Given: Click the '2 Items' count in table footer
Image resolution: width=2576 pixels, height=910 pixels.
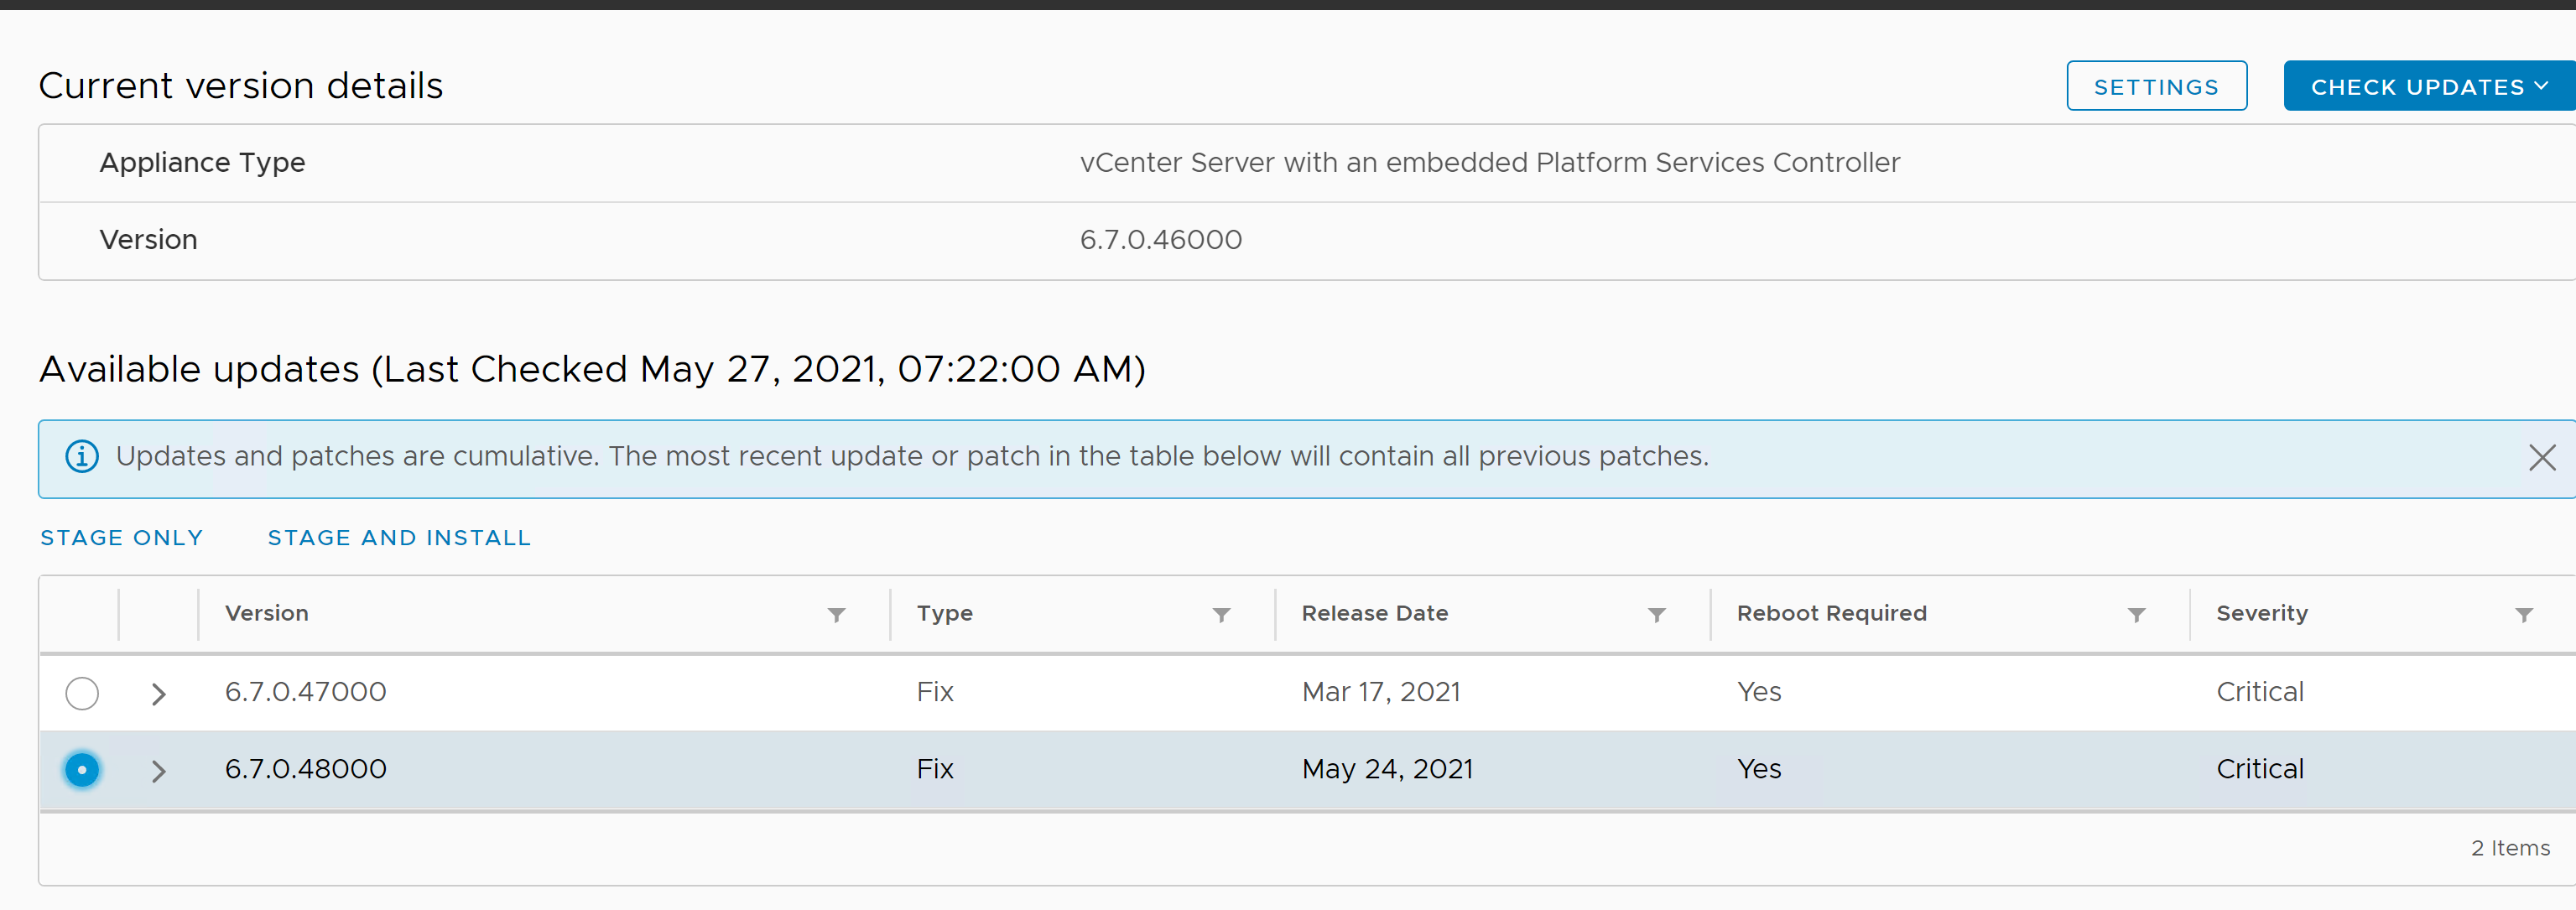Looking at the screenshot, I should (x=2510, y=848).
